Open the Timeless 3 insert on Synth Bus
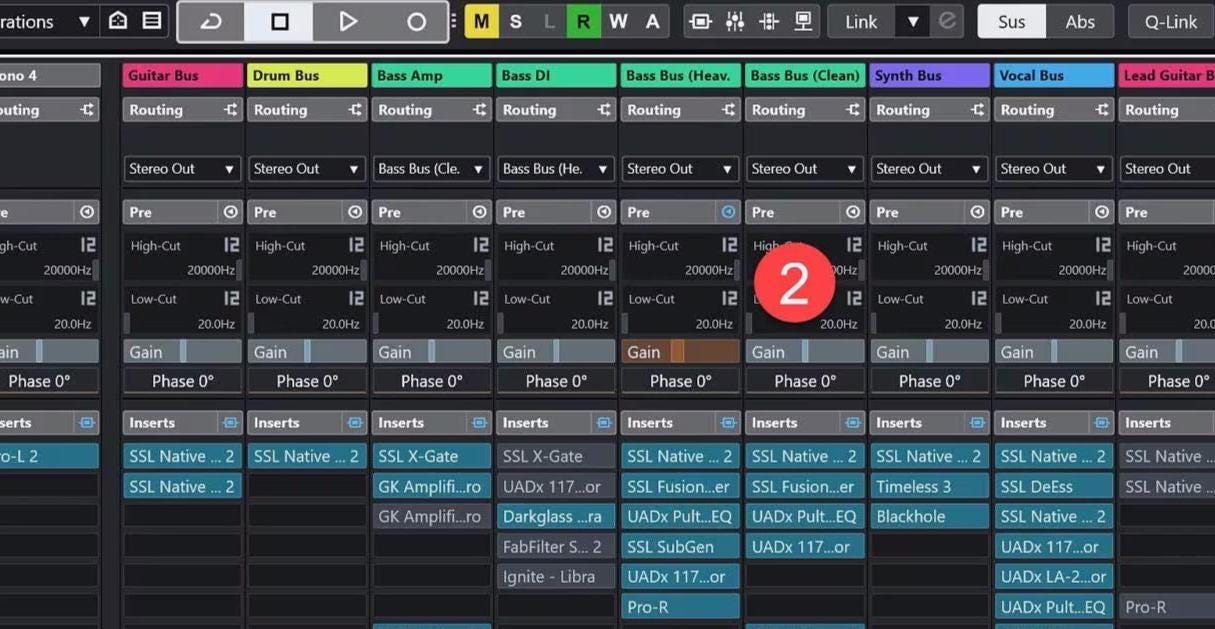1215x629 pixels. [x=929, y=486]
